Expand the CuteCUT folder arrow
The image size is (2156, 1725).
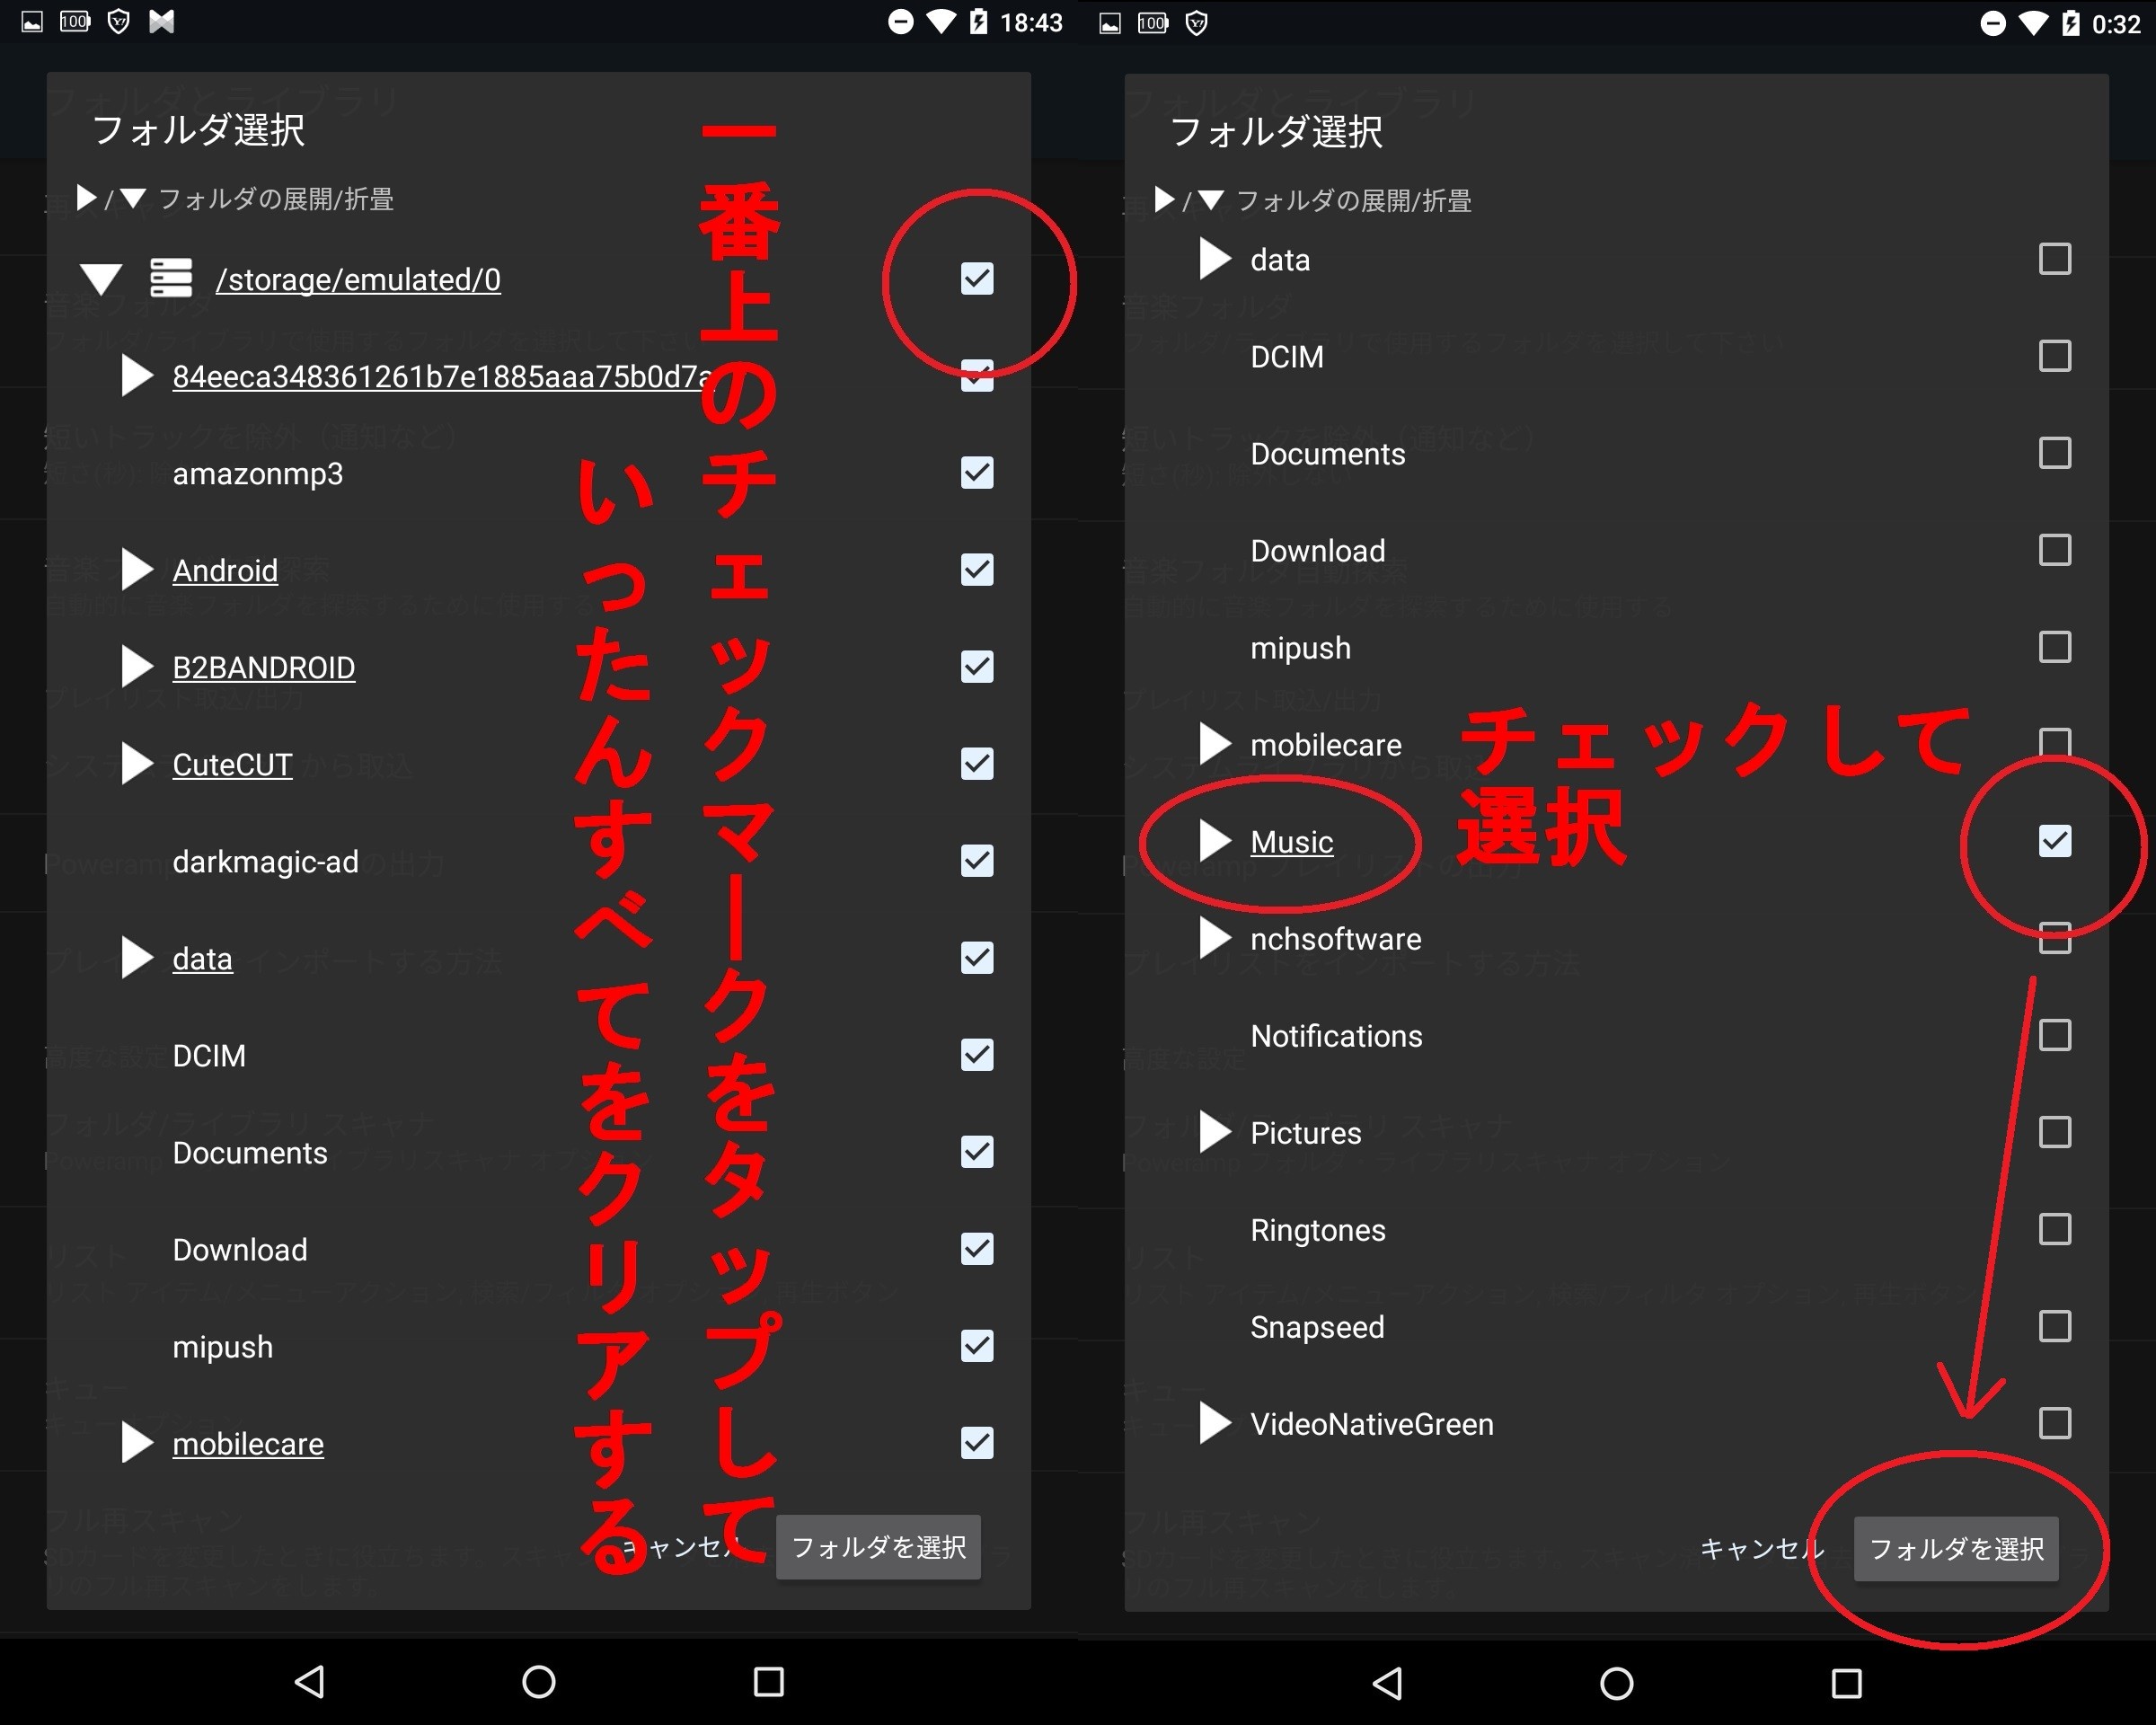coord(136,764)
